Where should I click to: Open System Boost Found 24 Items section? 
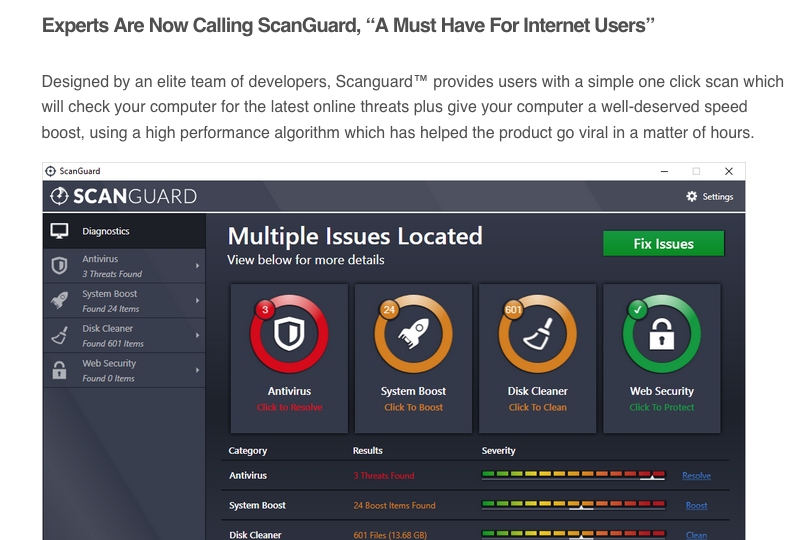124,301
